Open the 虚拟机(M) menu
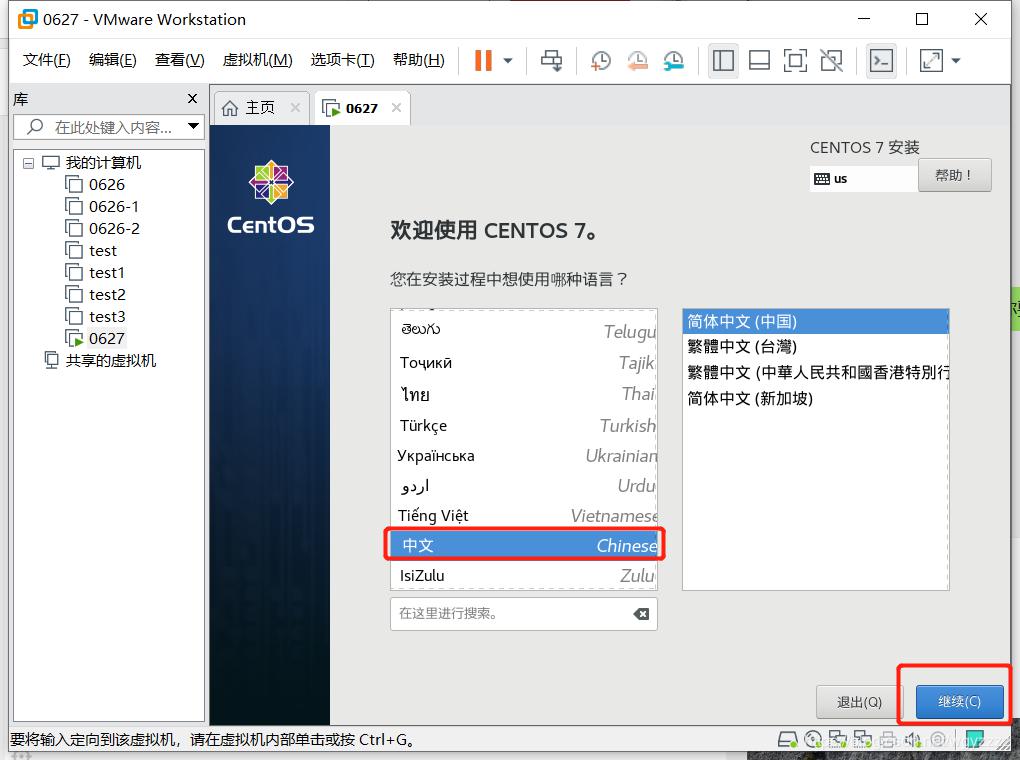 (x=257, y=60)
